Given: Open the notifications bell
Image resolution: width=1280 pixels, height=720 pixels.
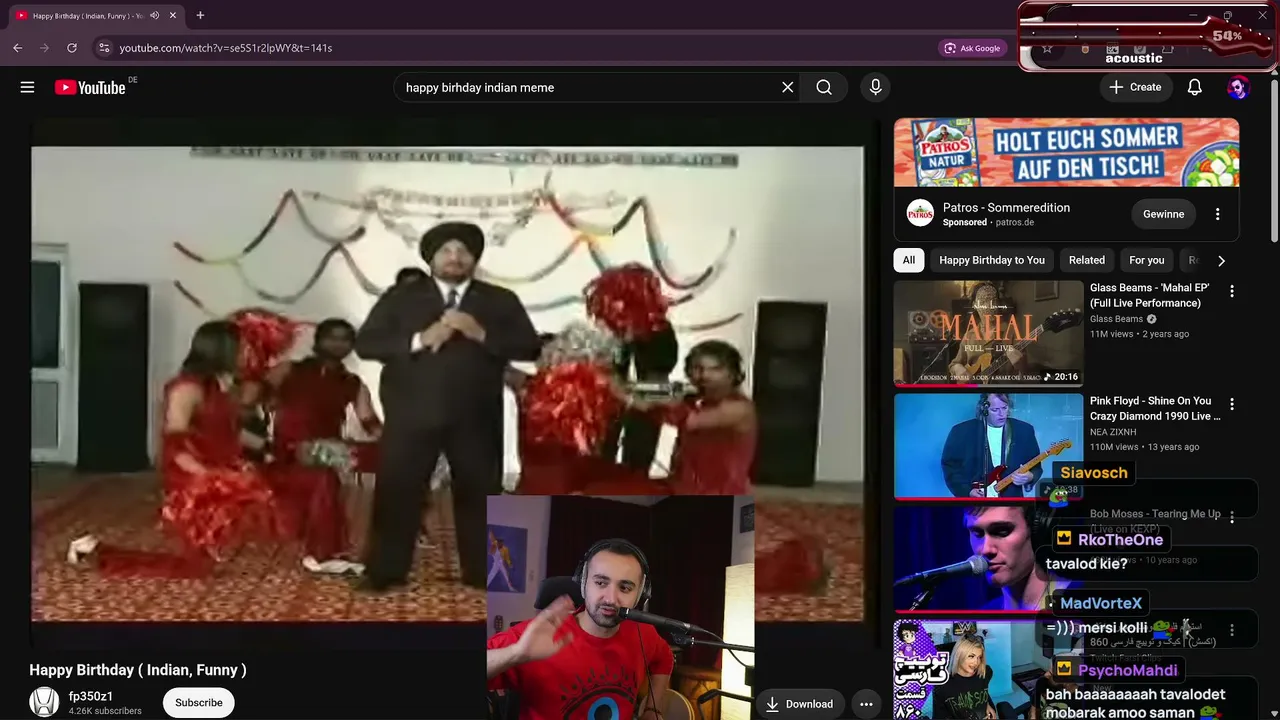Looking at the screenshot, I should click(1194, 87).
